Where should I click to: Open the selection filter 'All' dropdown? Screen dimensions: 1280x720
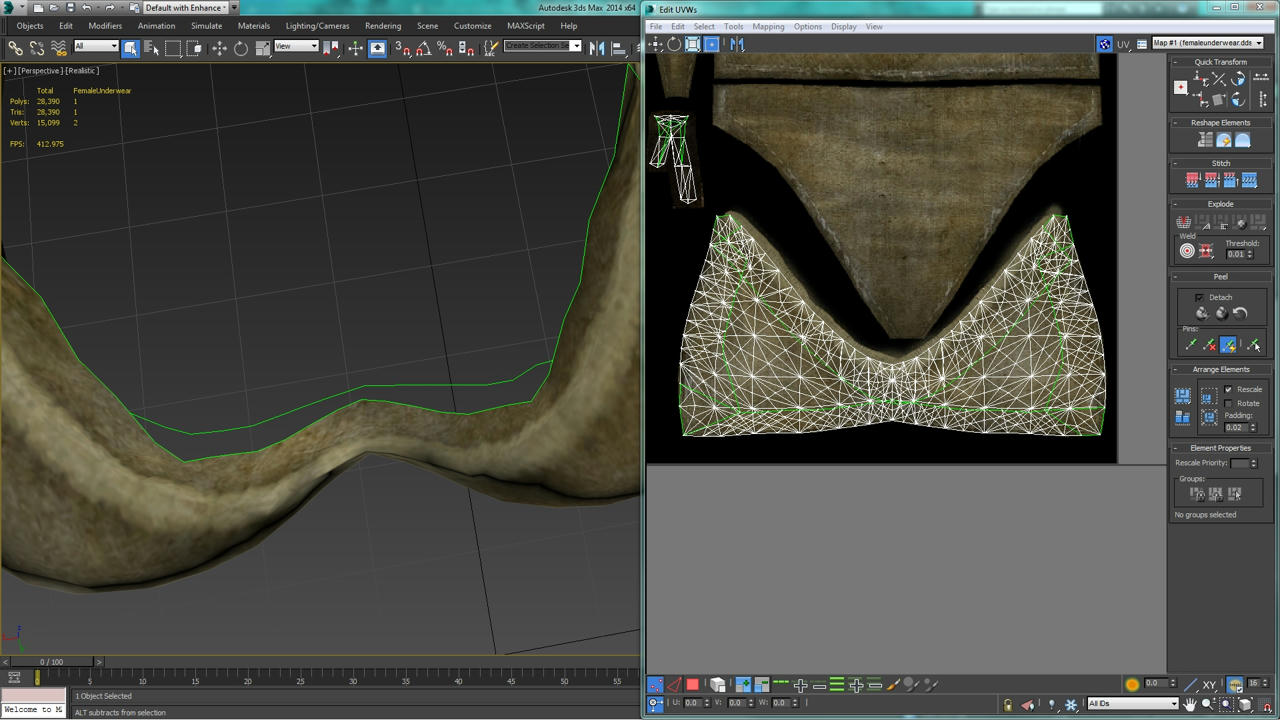(x=96, y=46)
